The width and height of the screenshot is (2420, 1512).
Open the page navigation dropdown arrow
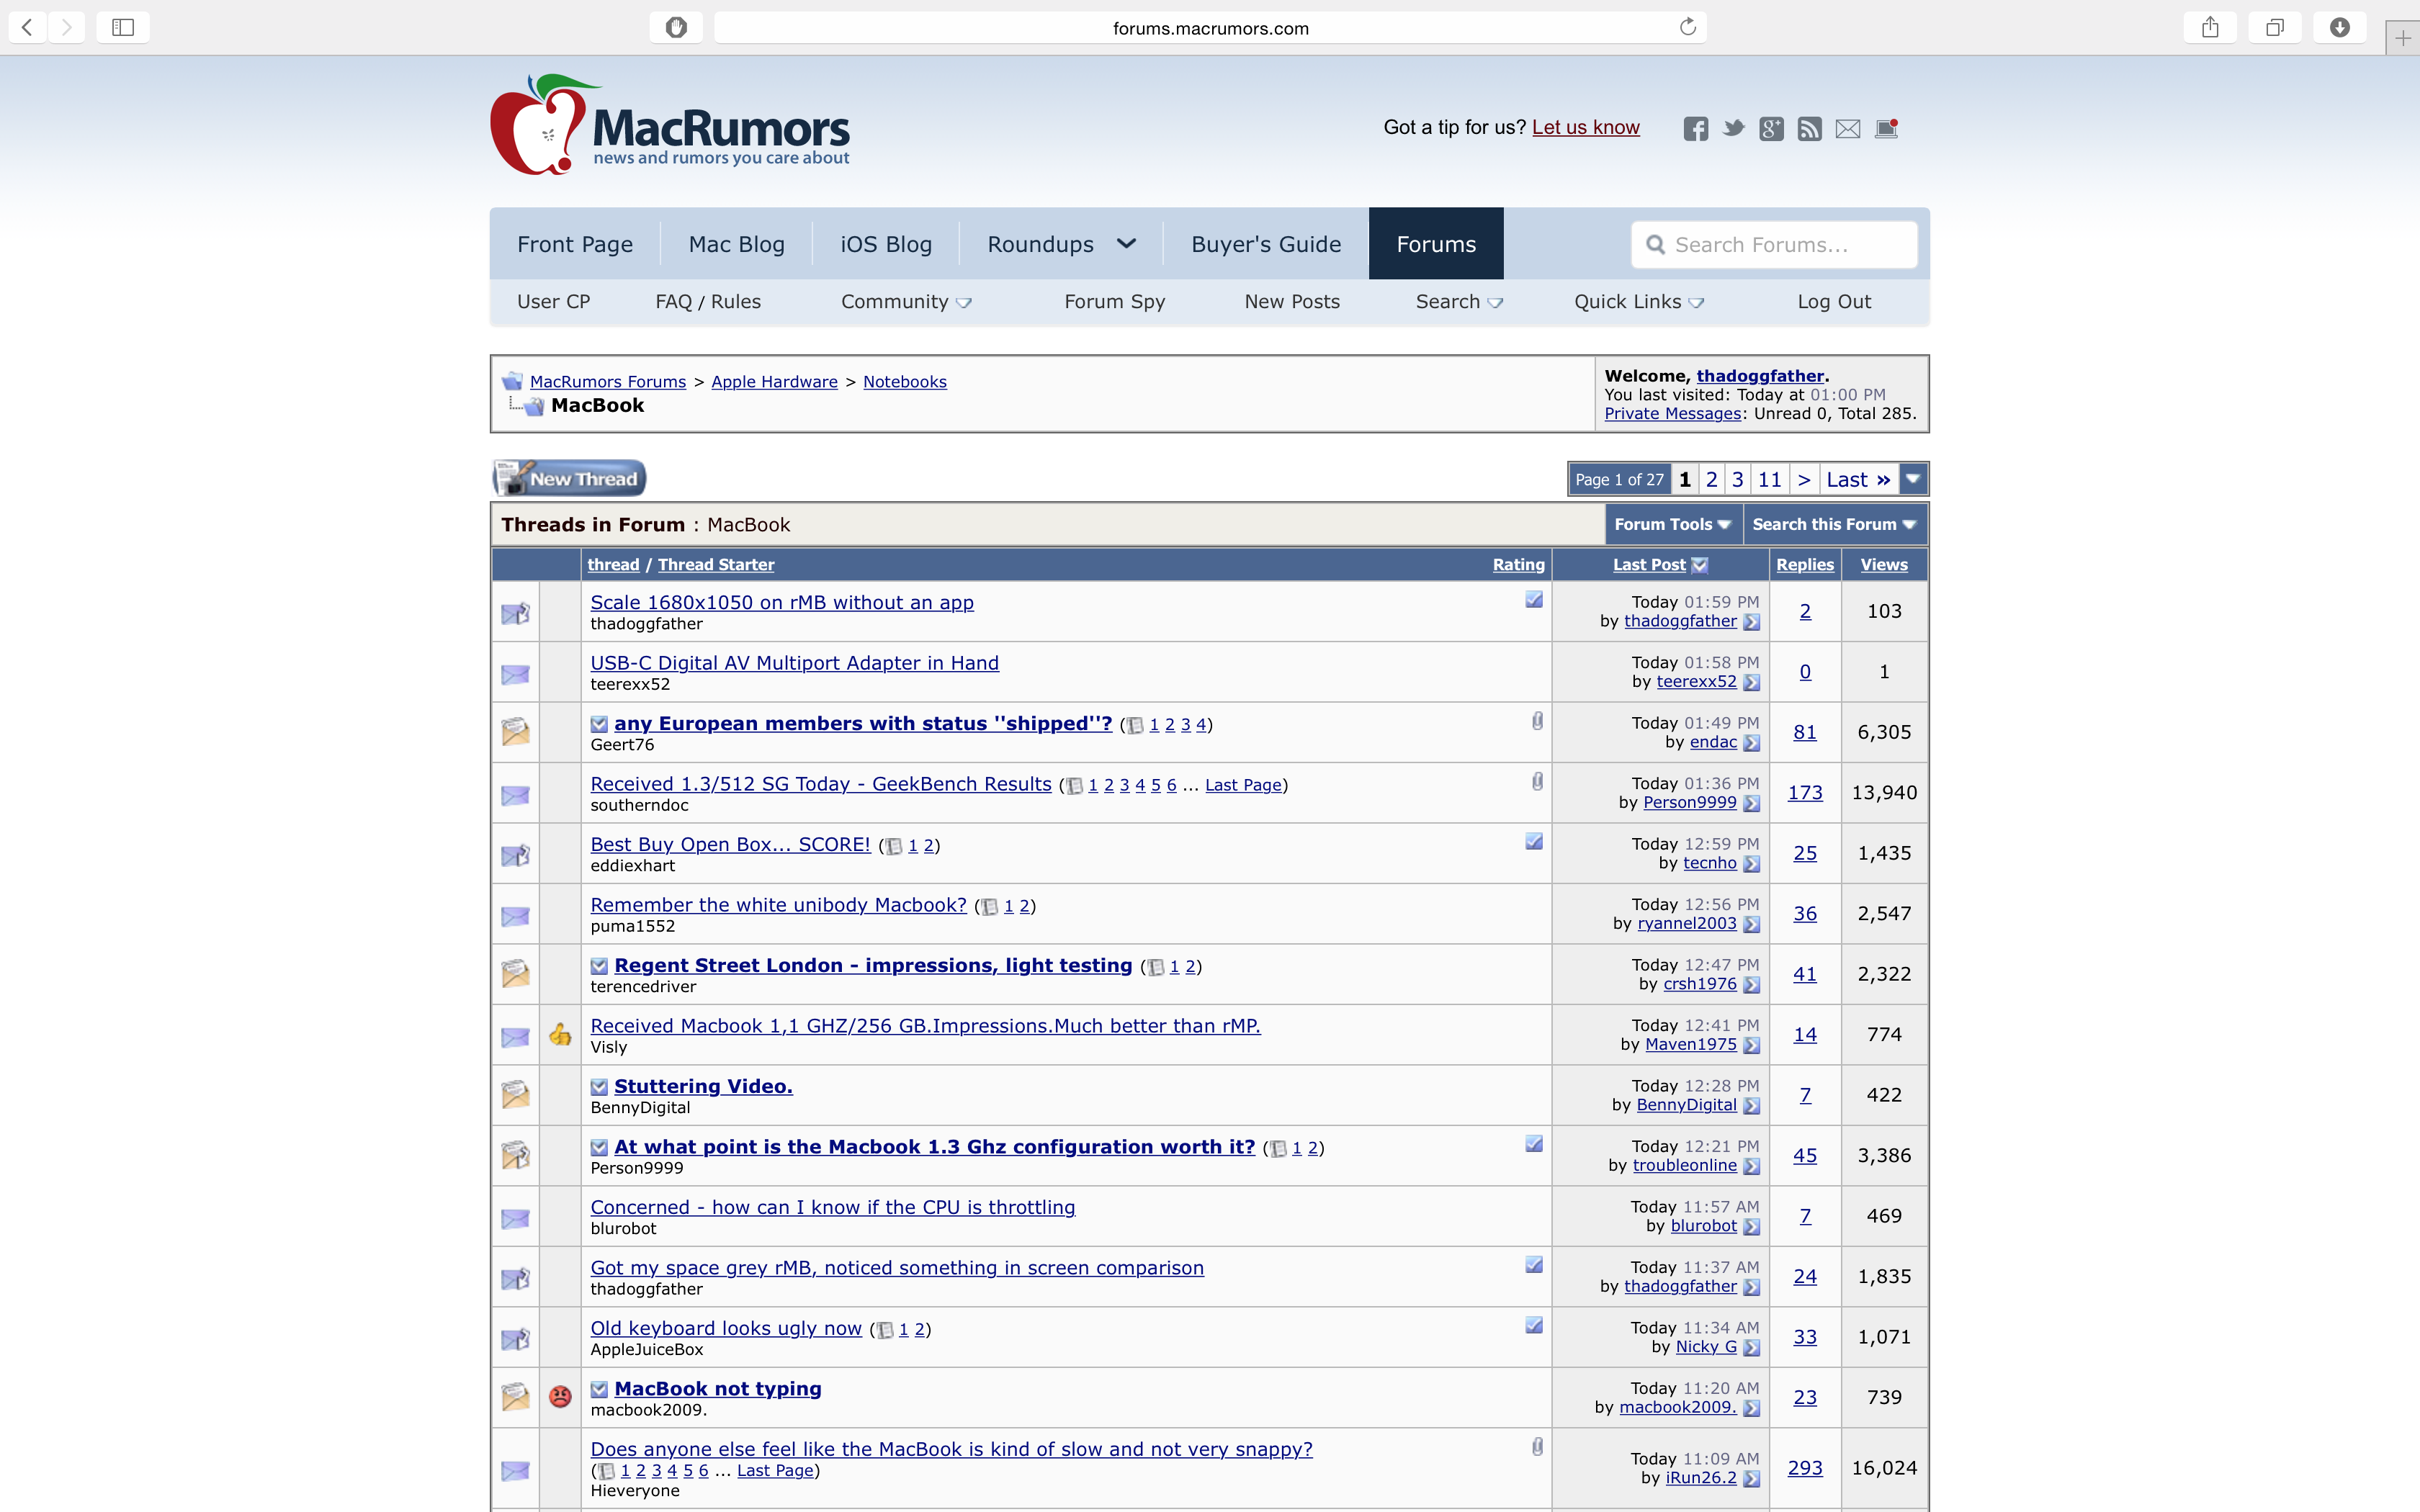point(1912,479)
